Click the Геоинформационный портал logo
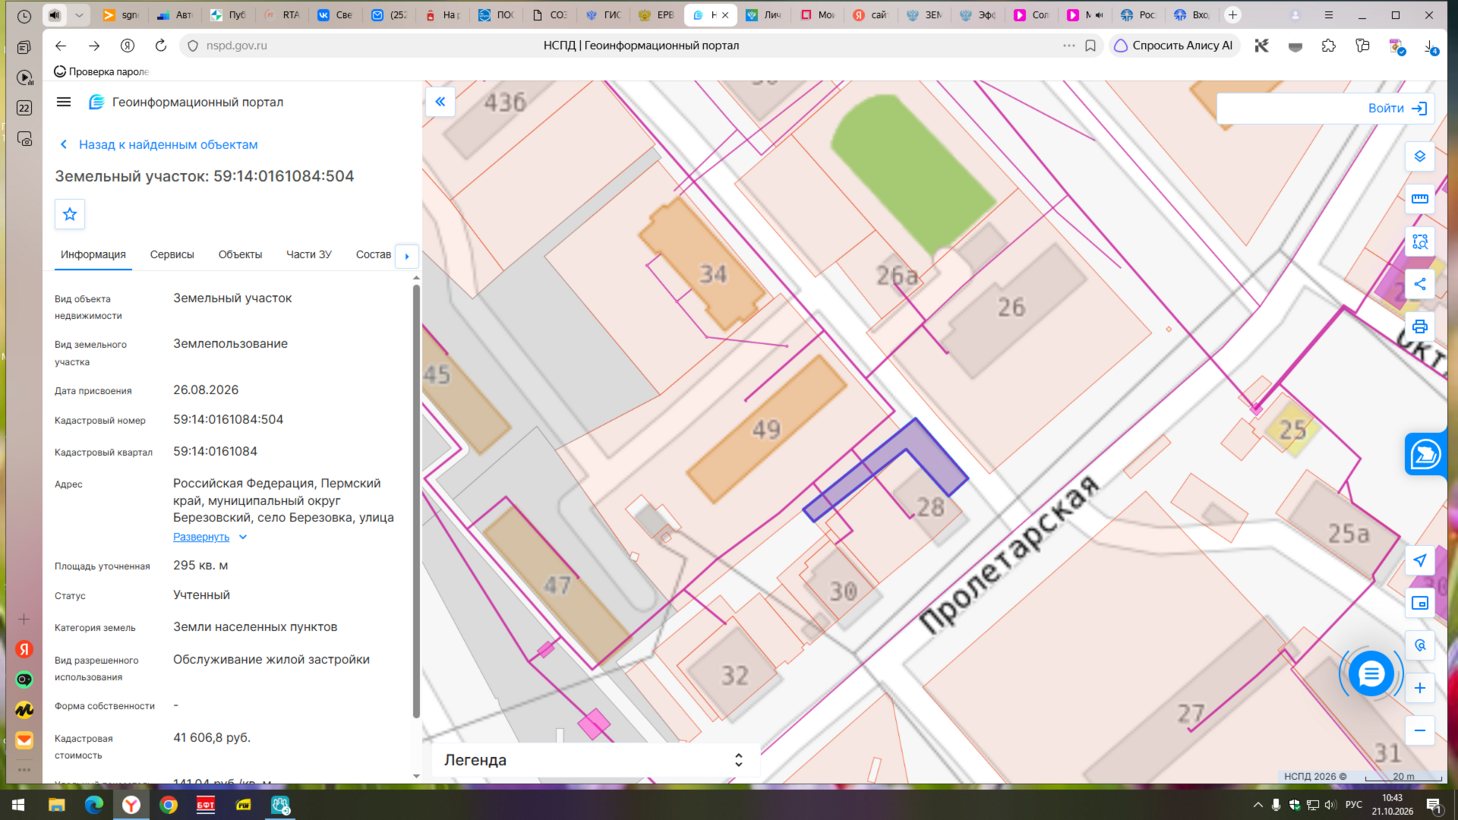This screenshot has width=1458, height=820. [186, 102]
